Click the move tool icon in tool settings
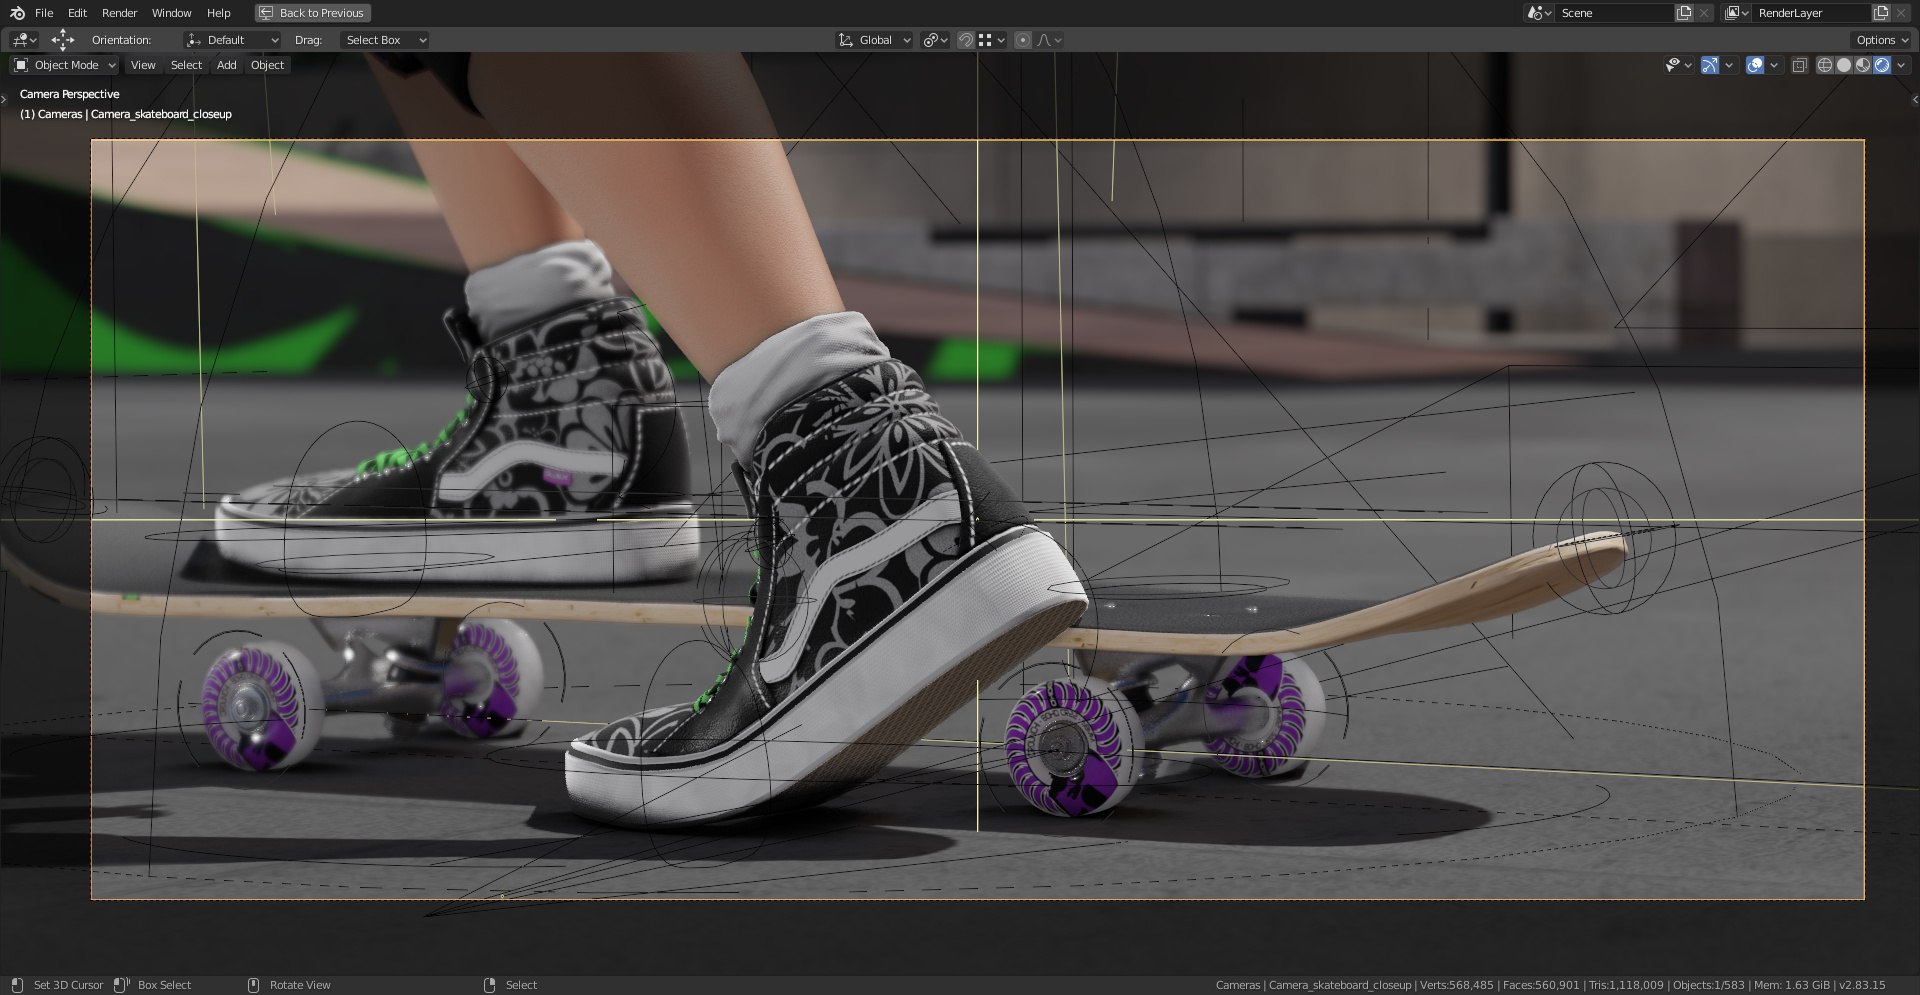Image resolution: width=1920 pixels, height=995 pixels. pyautogui.click(x=63, y=40)
